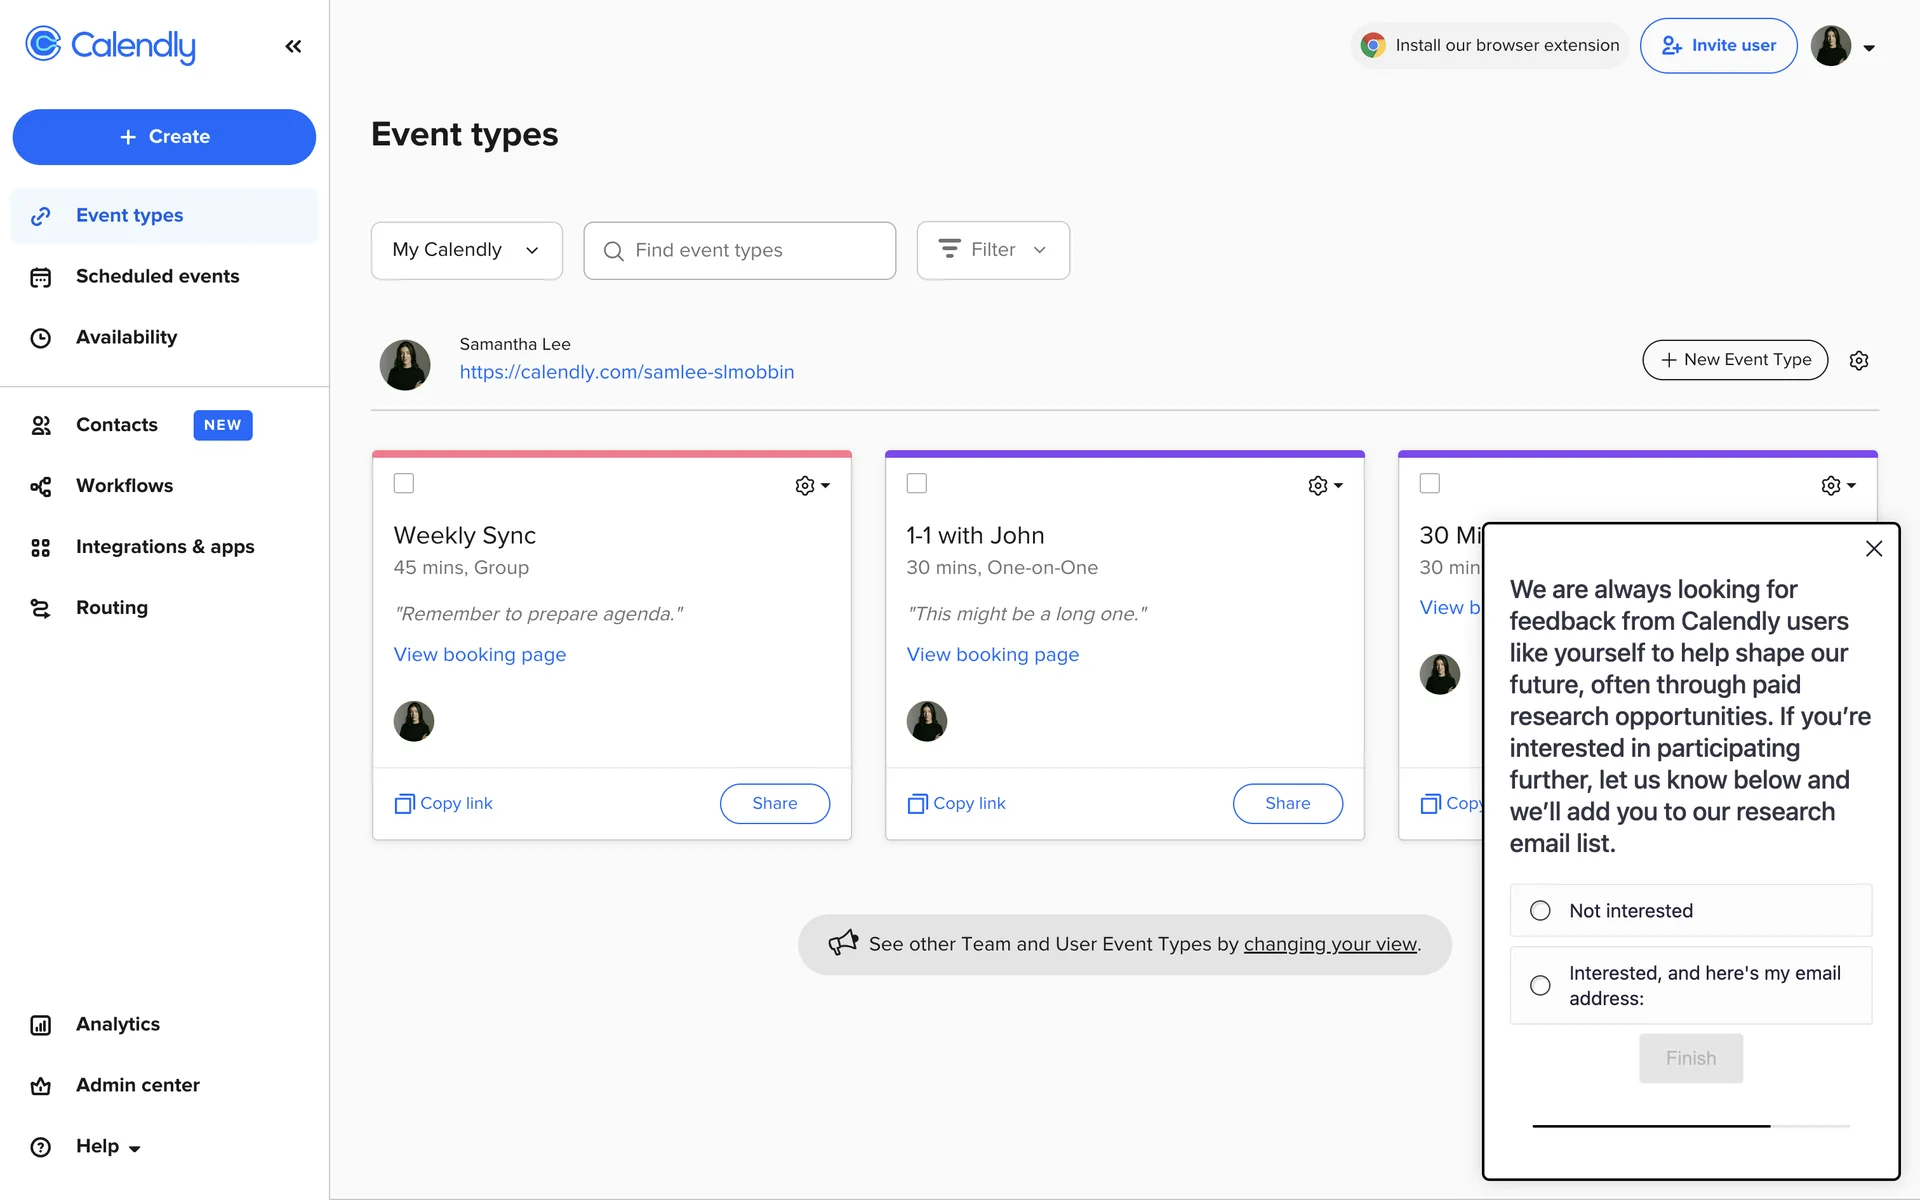Click the Calendly logo

(x=110, y=45)
